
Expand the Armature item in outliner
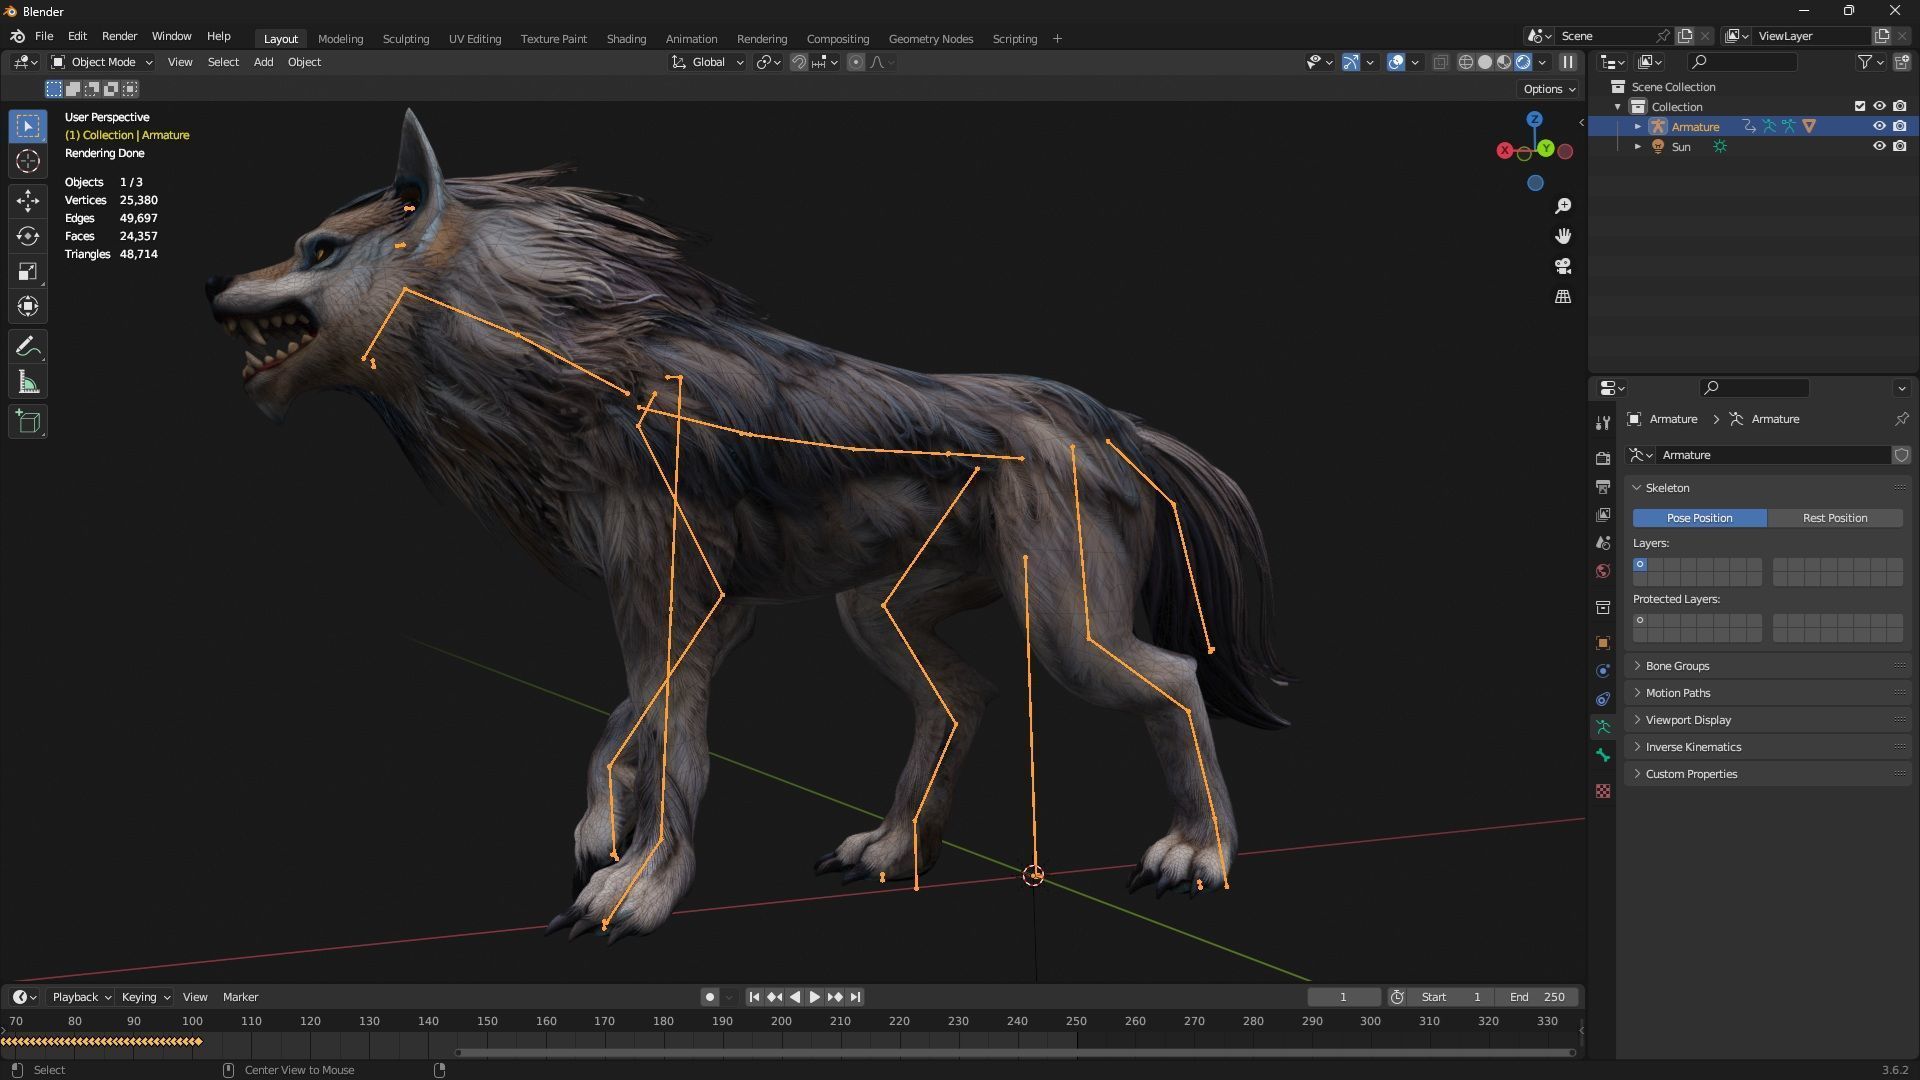[x=1637, y=126]
